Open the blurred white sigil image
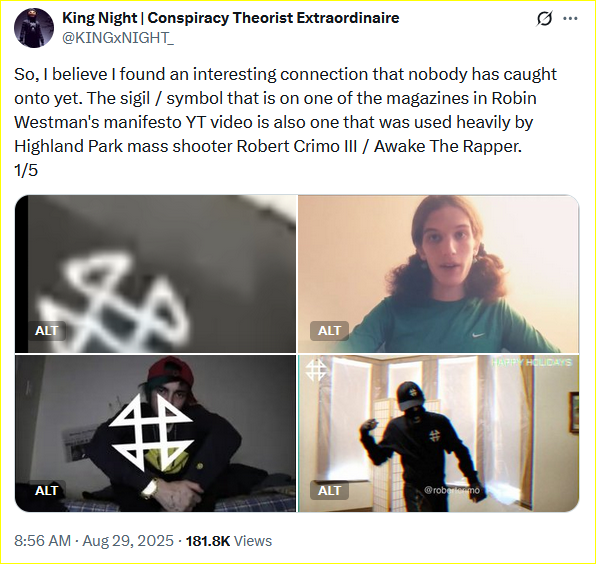The width and height of the screenshot is (596, 564). tap(155, 274)
